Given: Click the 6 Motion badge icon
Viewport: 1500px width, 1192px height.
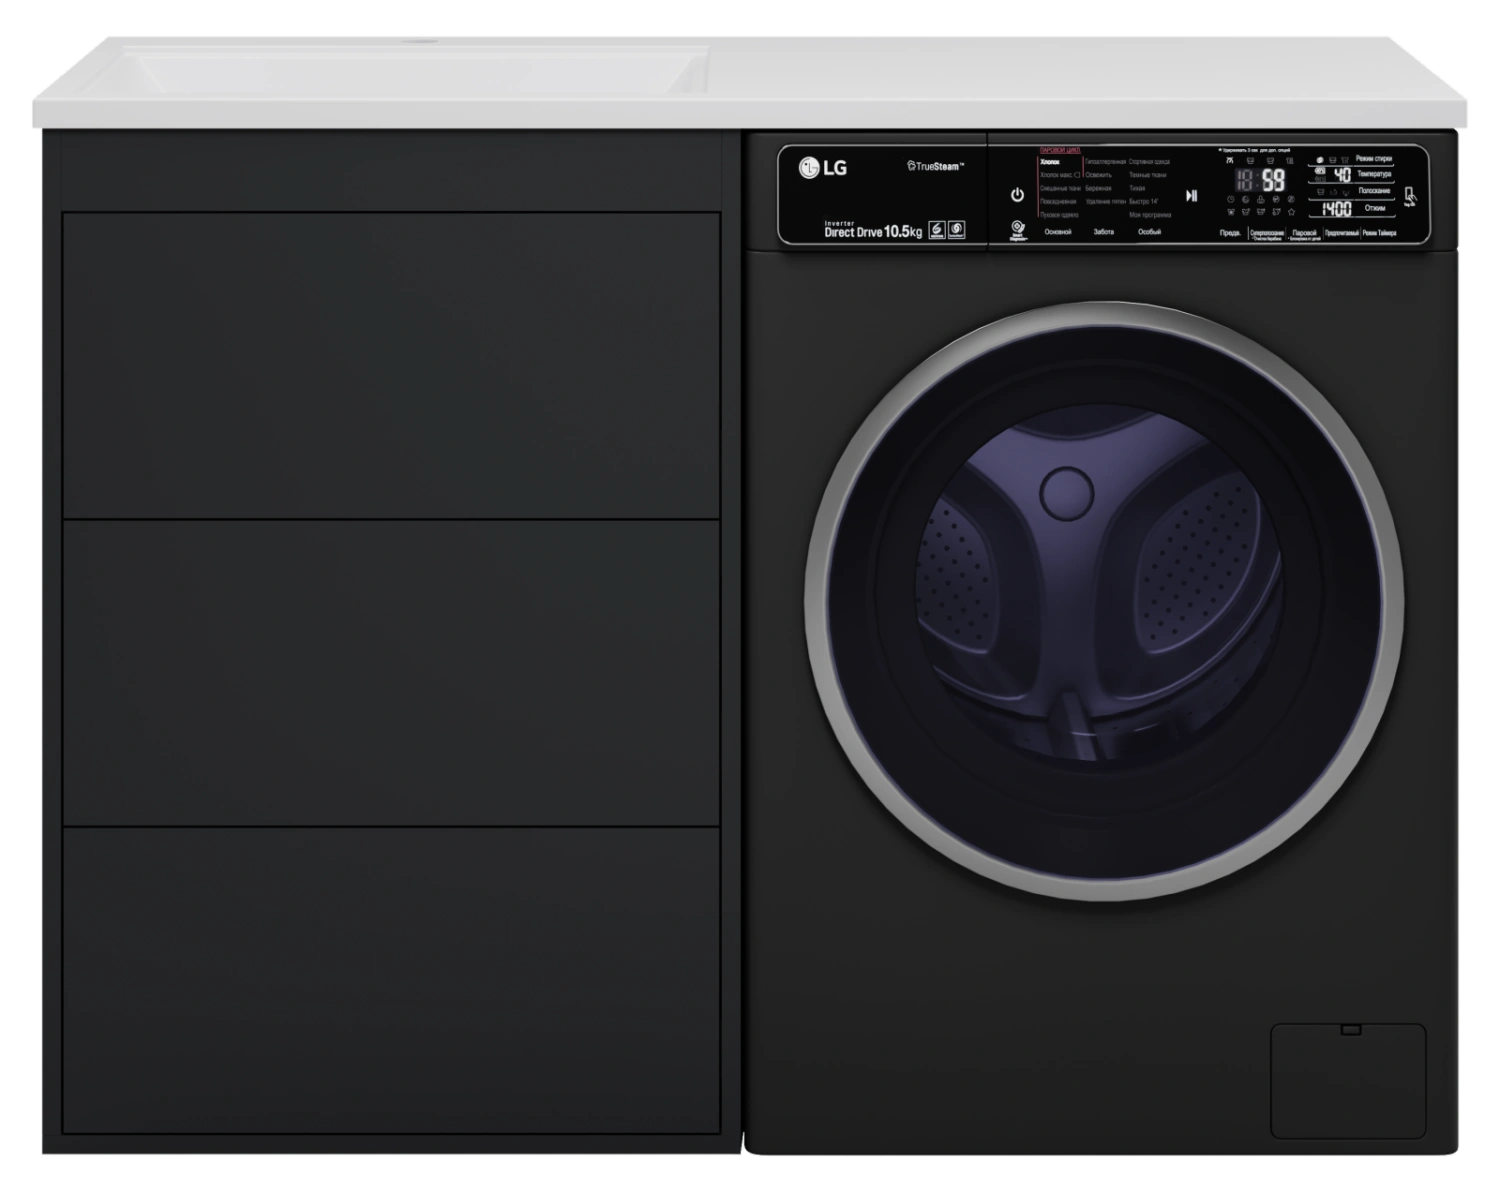Looking at the screenshot, I should coord(936,230).
